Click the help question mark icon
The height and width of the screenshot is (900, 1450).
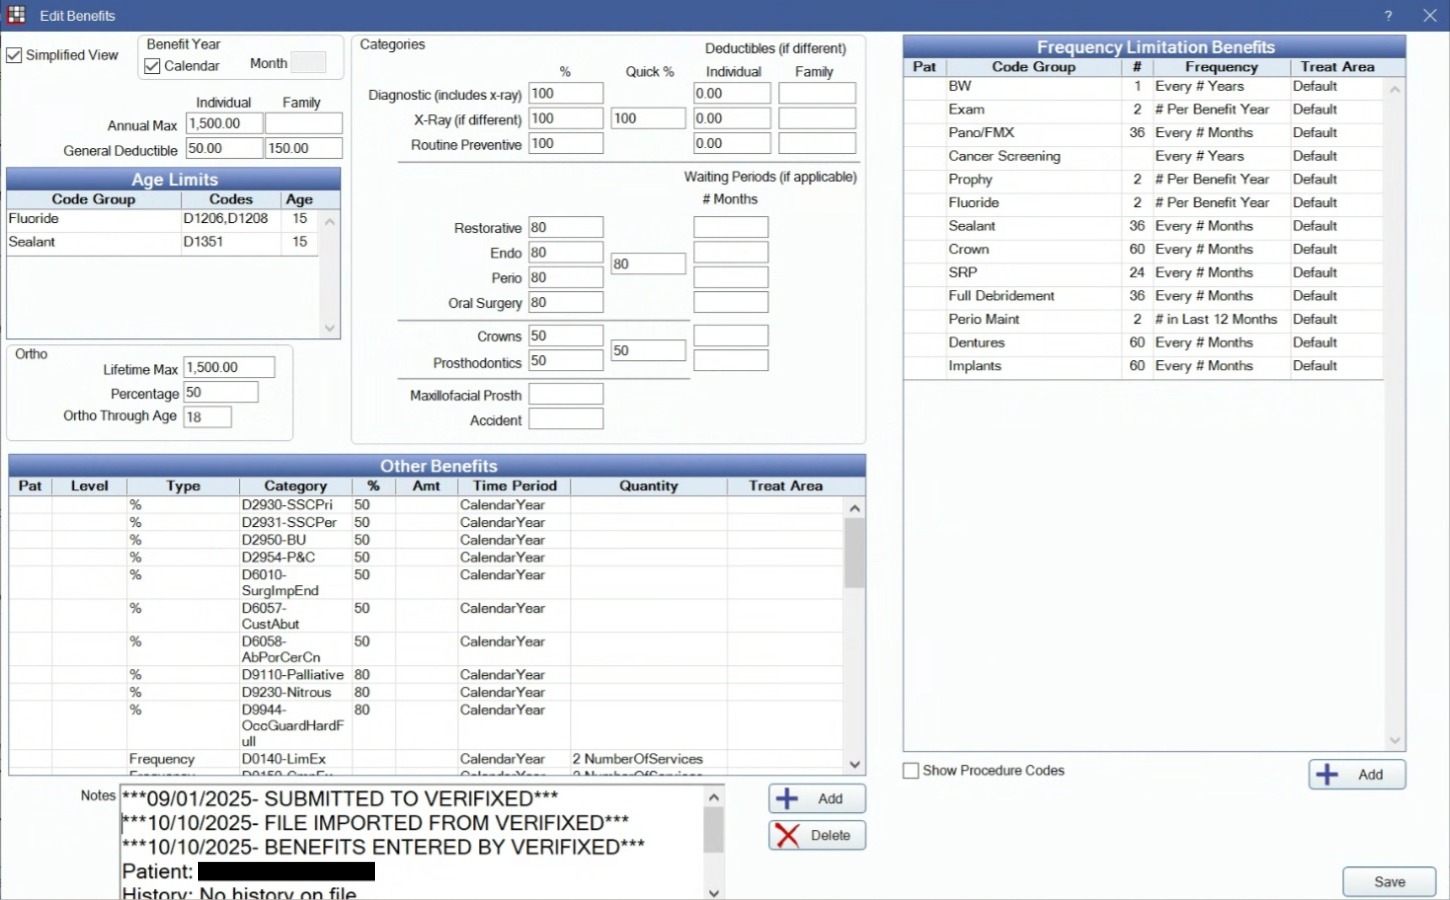tap(1388, 16)
